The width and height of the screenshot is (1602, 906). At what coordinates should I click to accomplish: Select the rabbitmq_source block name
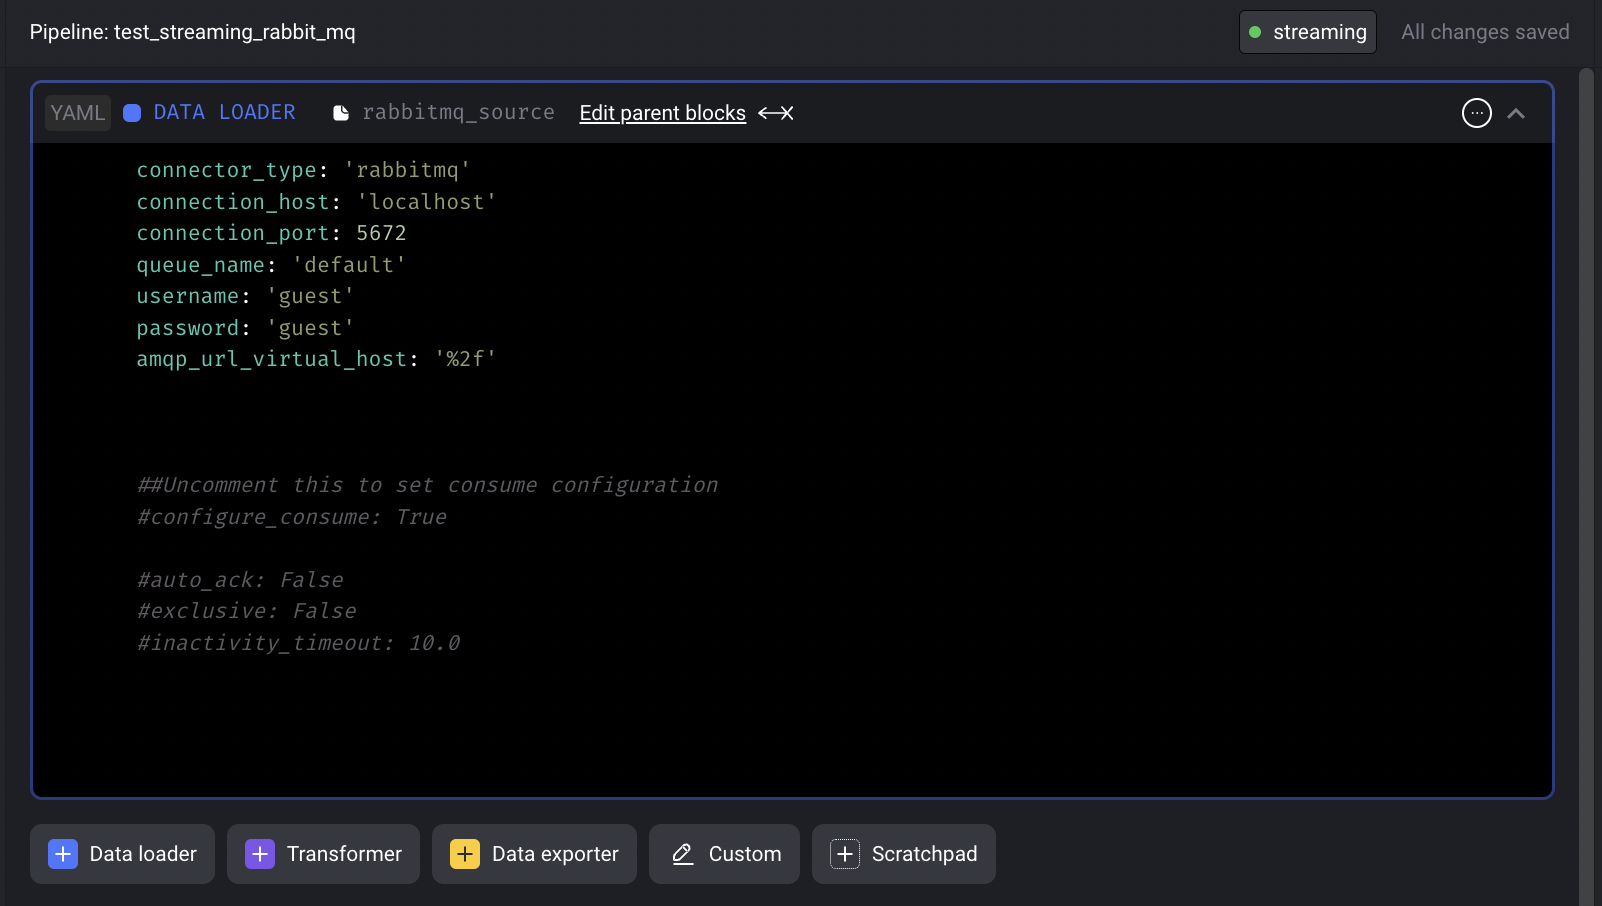coord(458,112)
